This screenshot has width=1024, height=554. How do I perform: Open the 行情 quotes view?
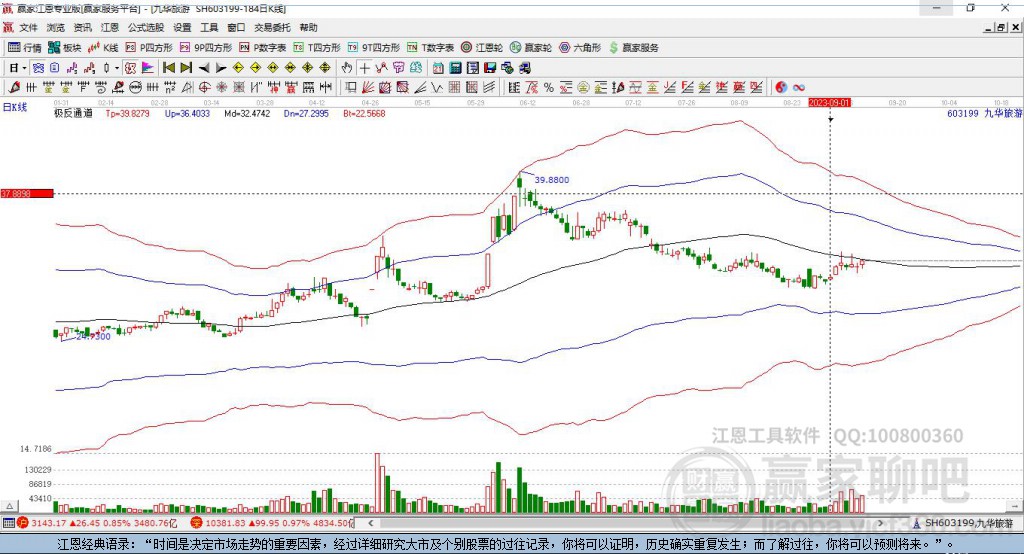tap(25, 48)
